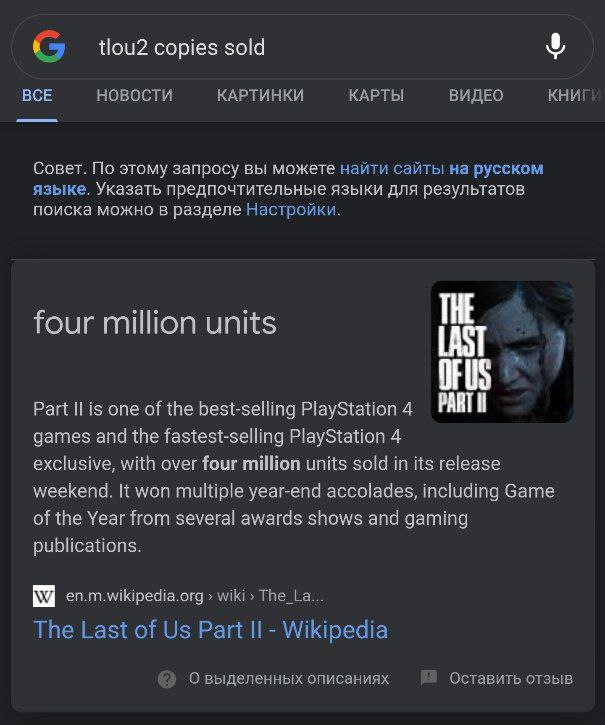Click О выделенных описаниях link

289,679
